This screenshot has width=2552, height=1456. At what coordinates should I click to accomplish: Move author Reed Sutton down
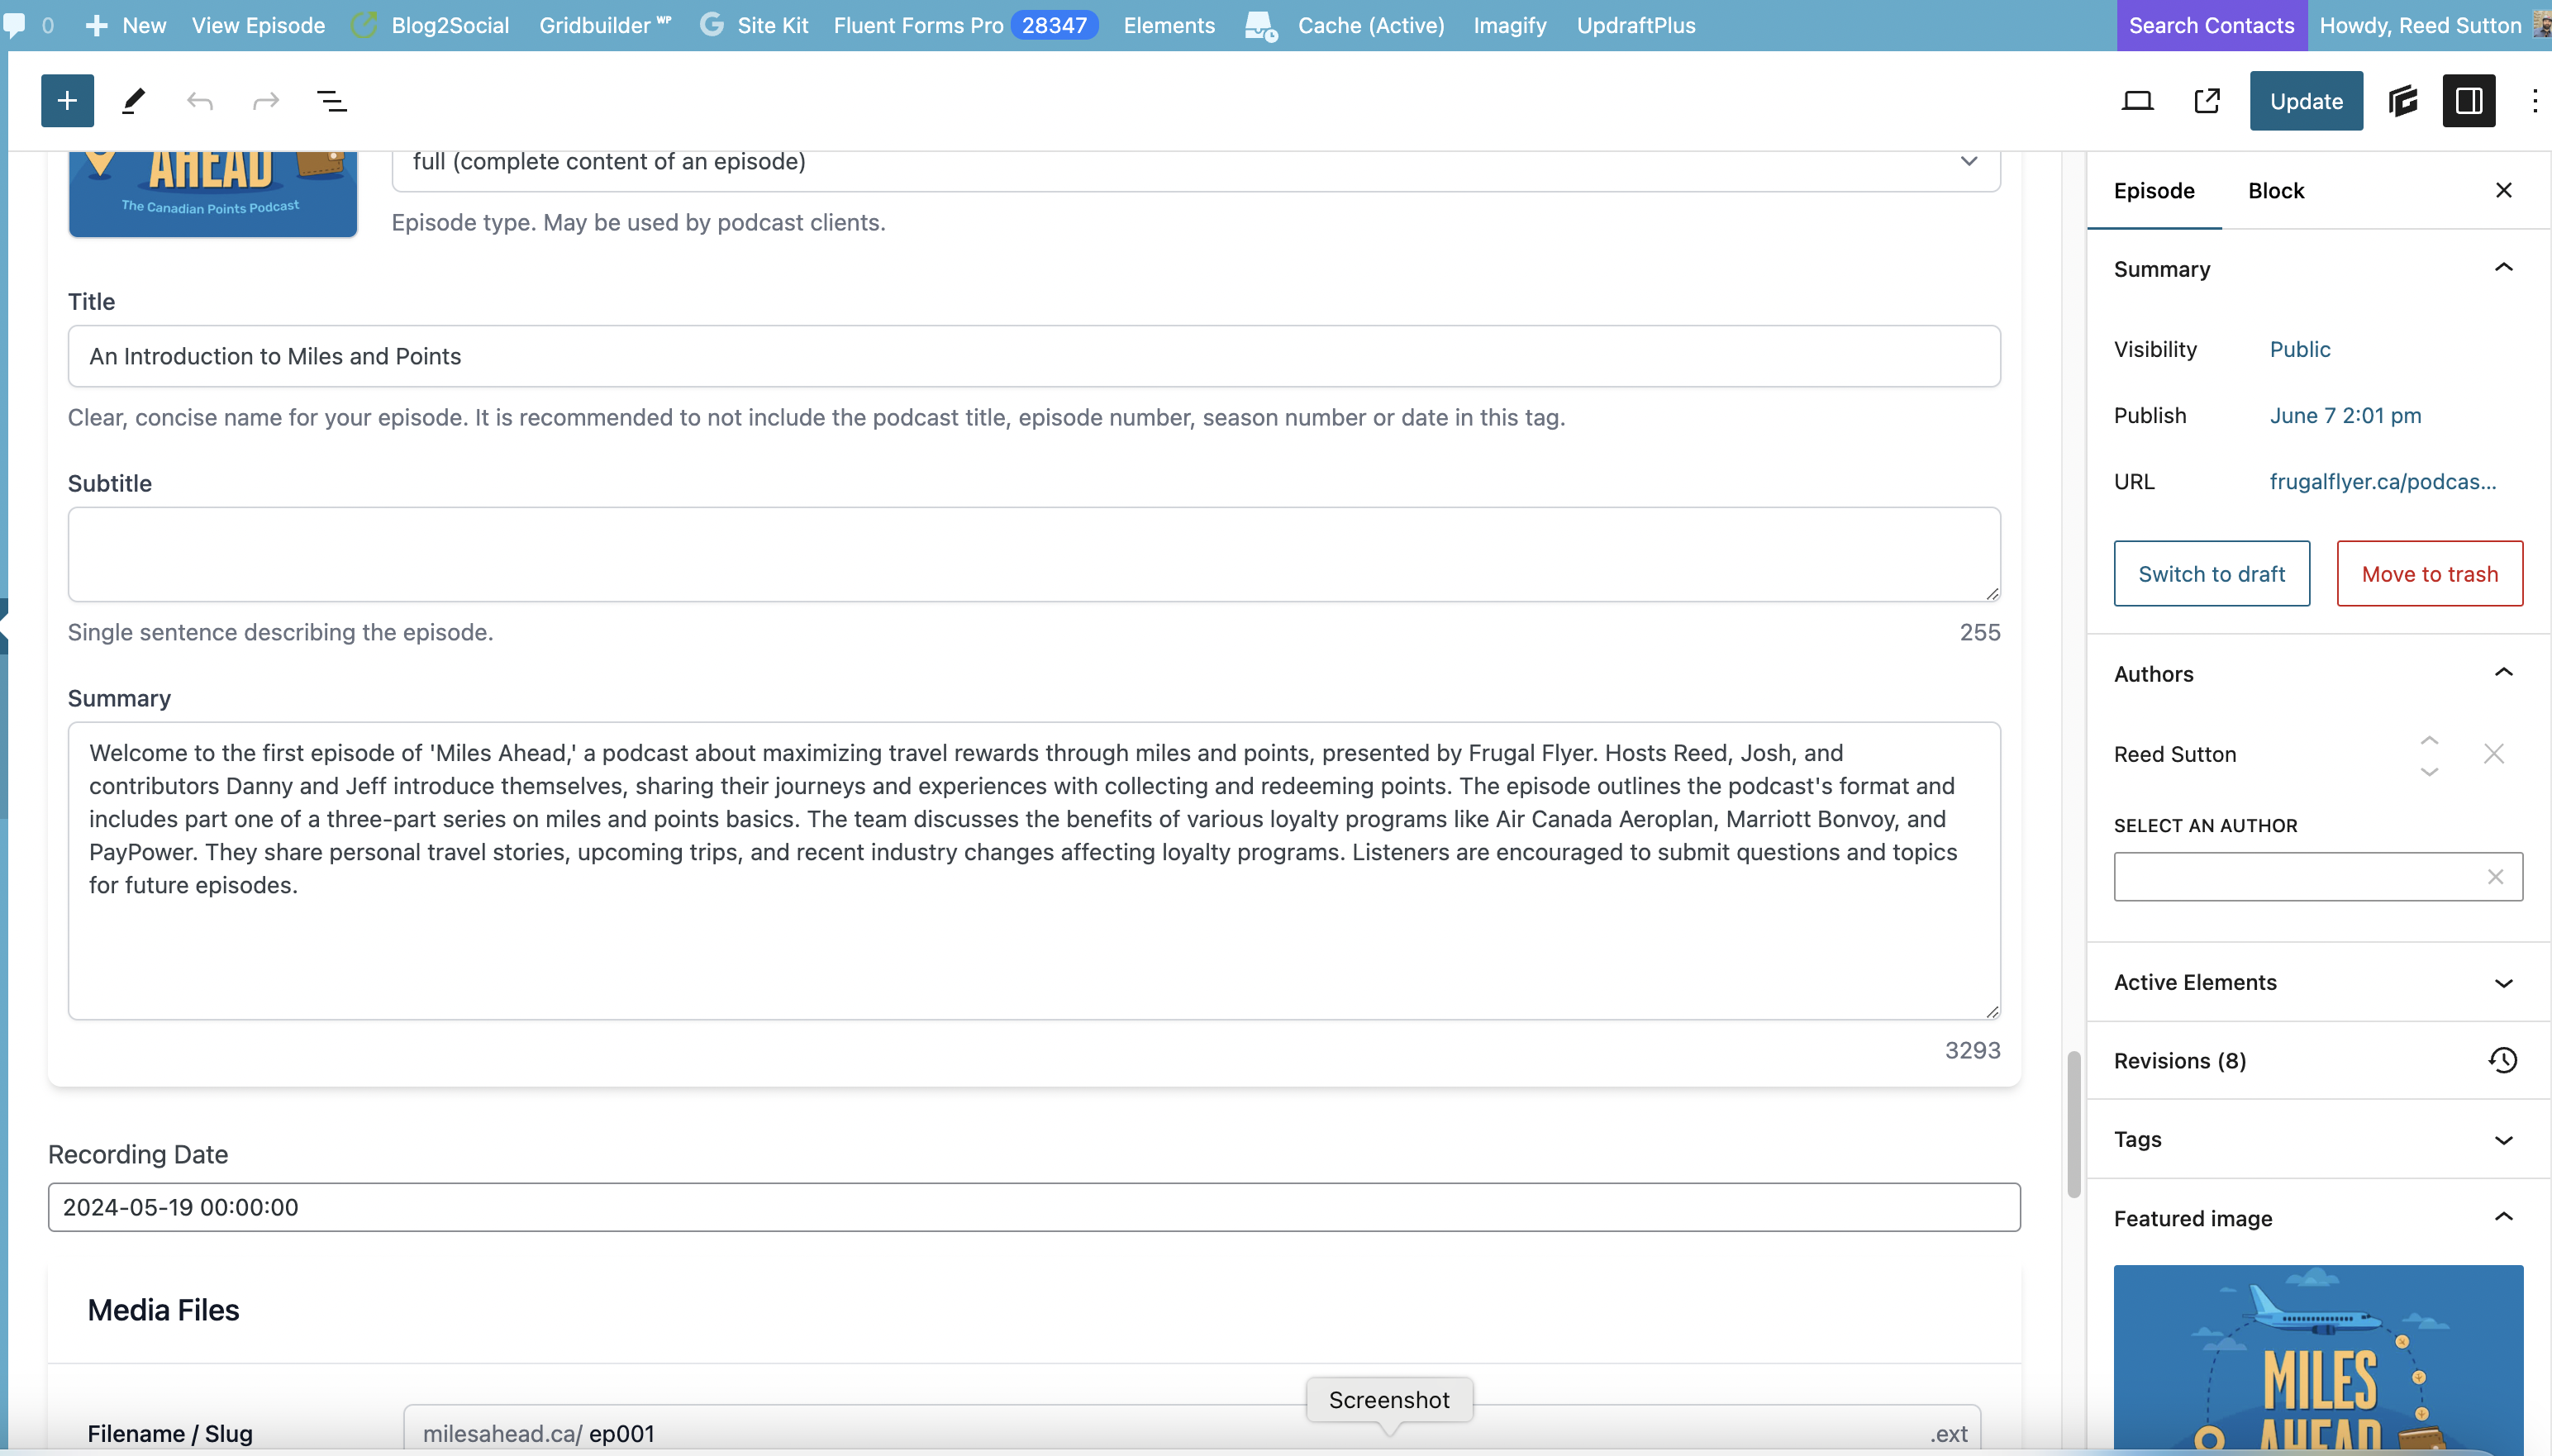click(2429, 771)
